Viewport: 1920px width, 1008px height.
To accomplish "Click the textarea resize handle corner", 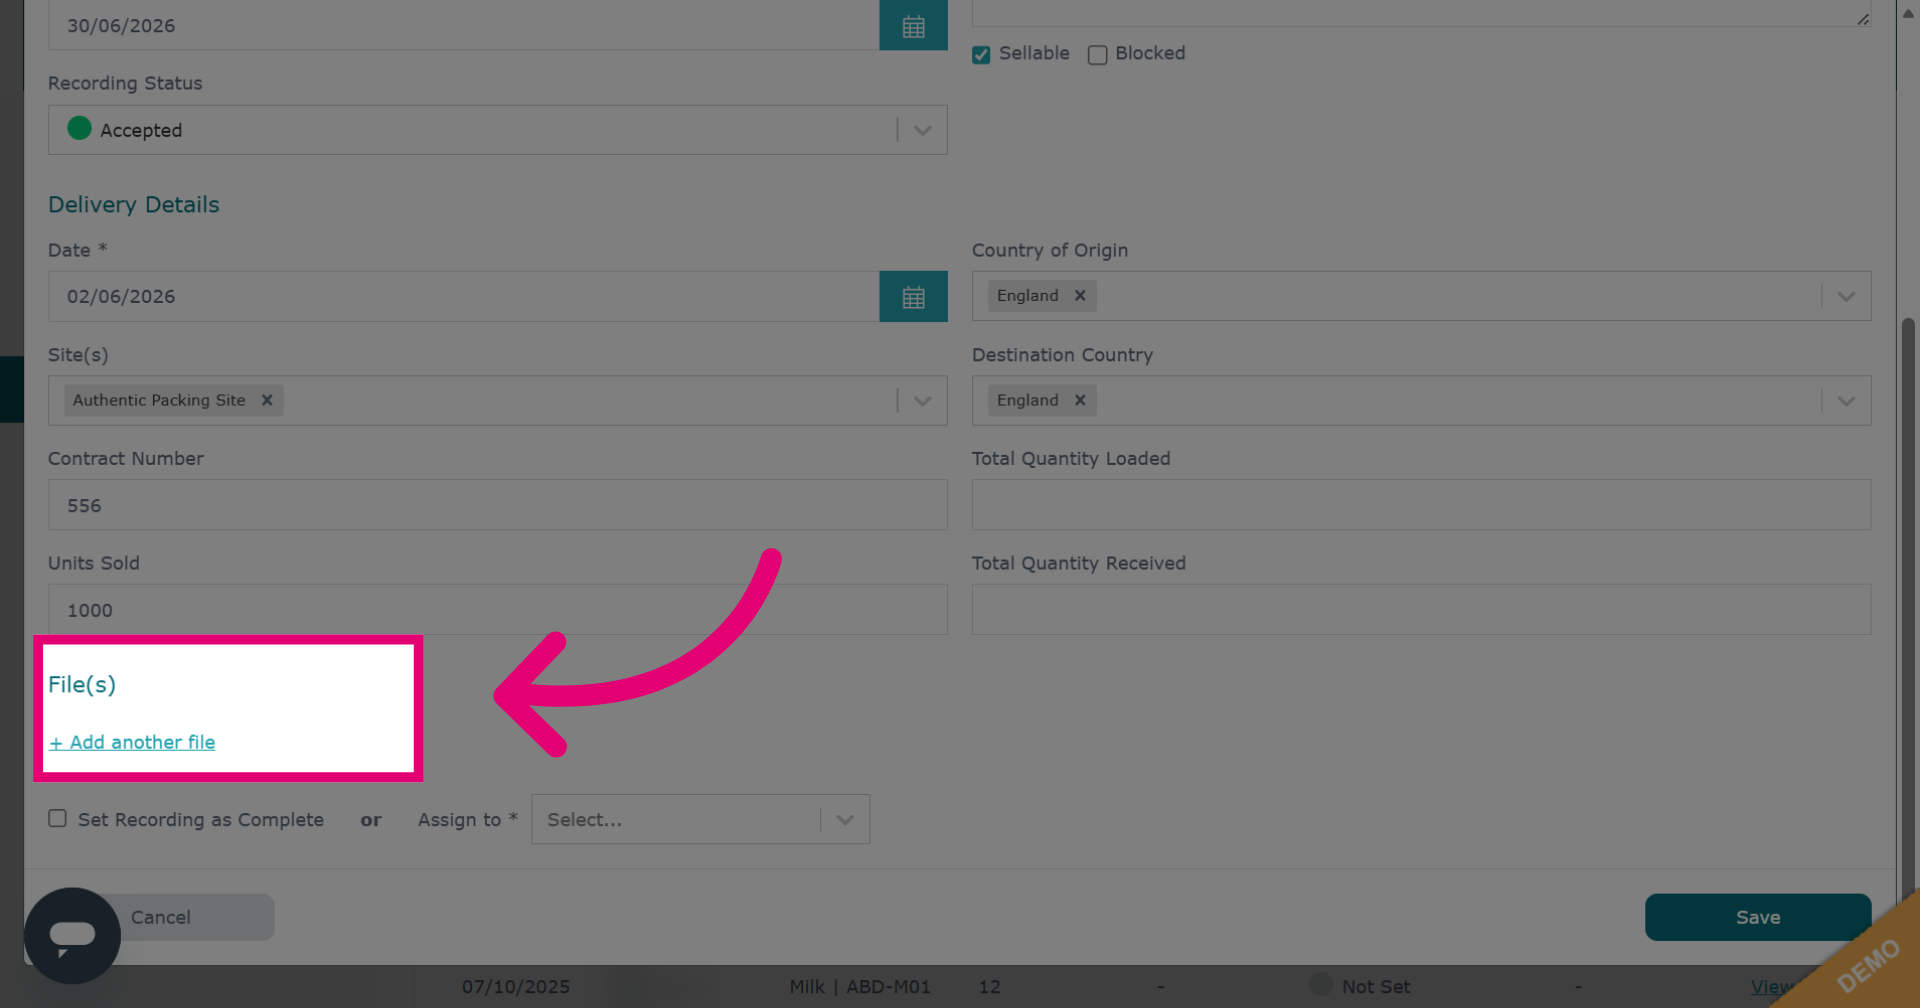I will (x=1863, y=19).
